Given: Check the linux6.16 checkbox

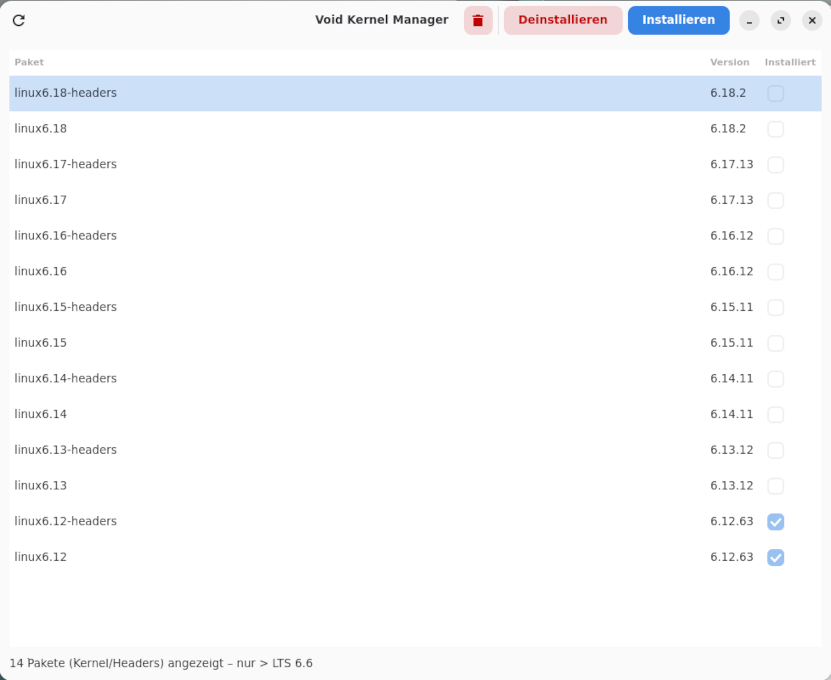Looking at the screenshot, I should [x=775, y=271].
